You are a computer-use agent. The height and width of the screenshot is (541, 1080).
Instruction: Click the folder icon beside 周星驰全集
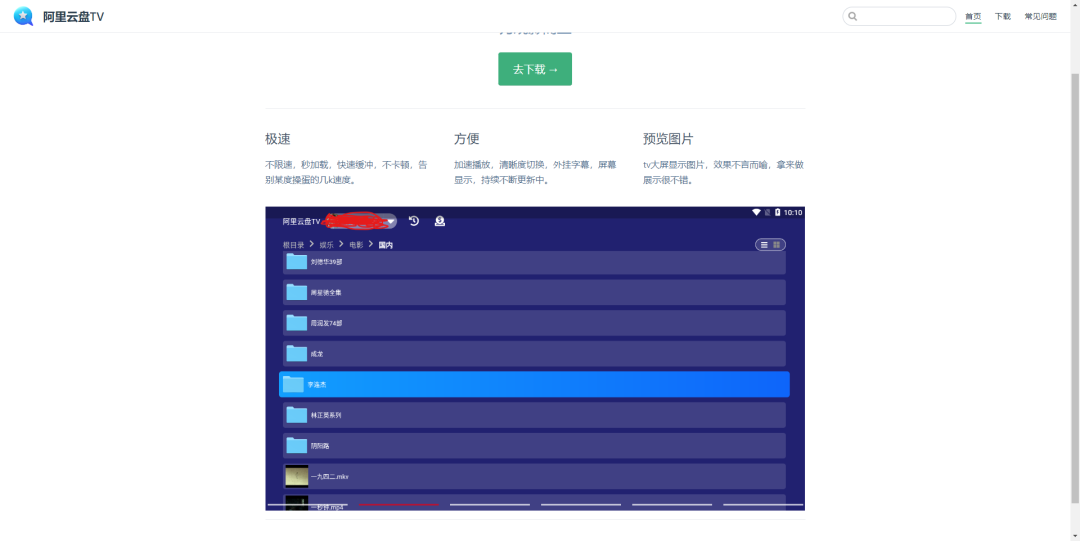[x=297, y=292]
